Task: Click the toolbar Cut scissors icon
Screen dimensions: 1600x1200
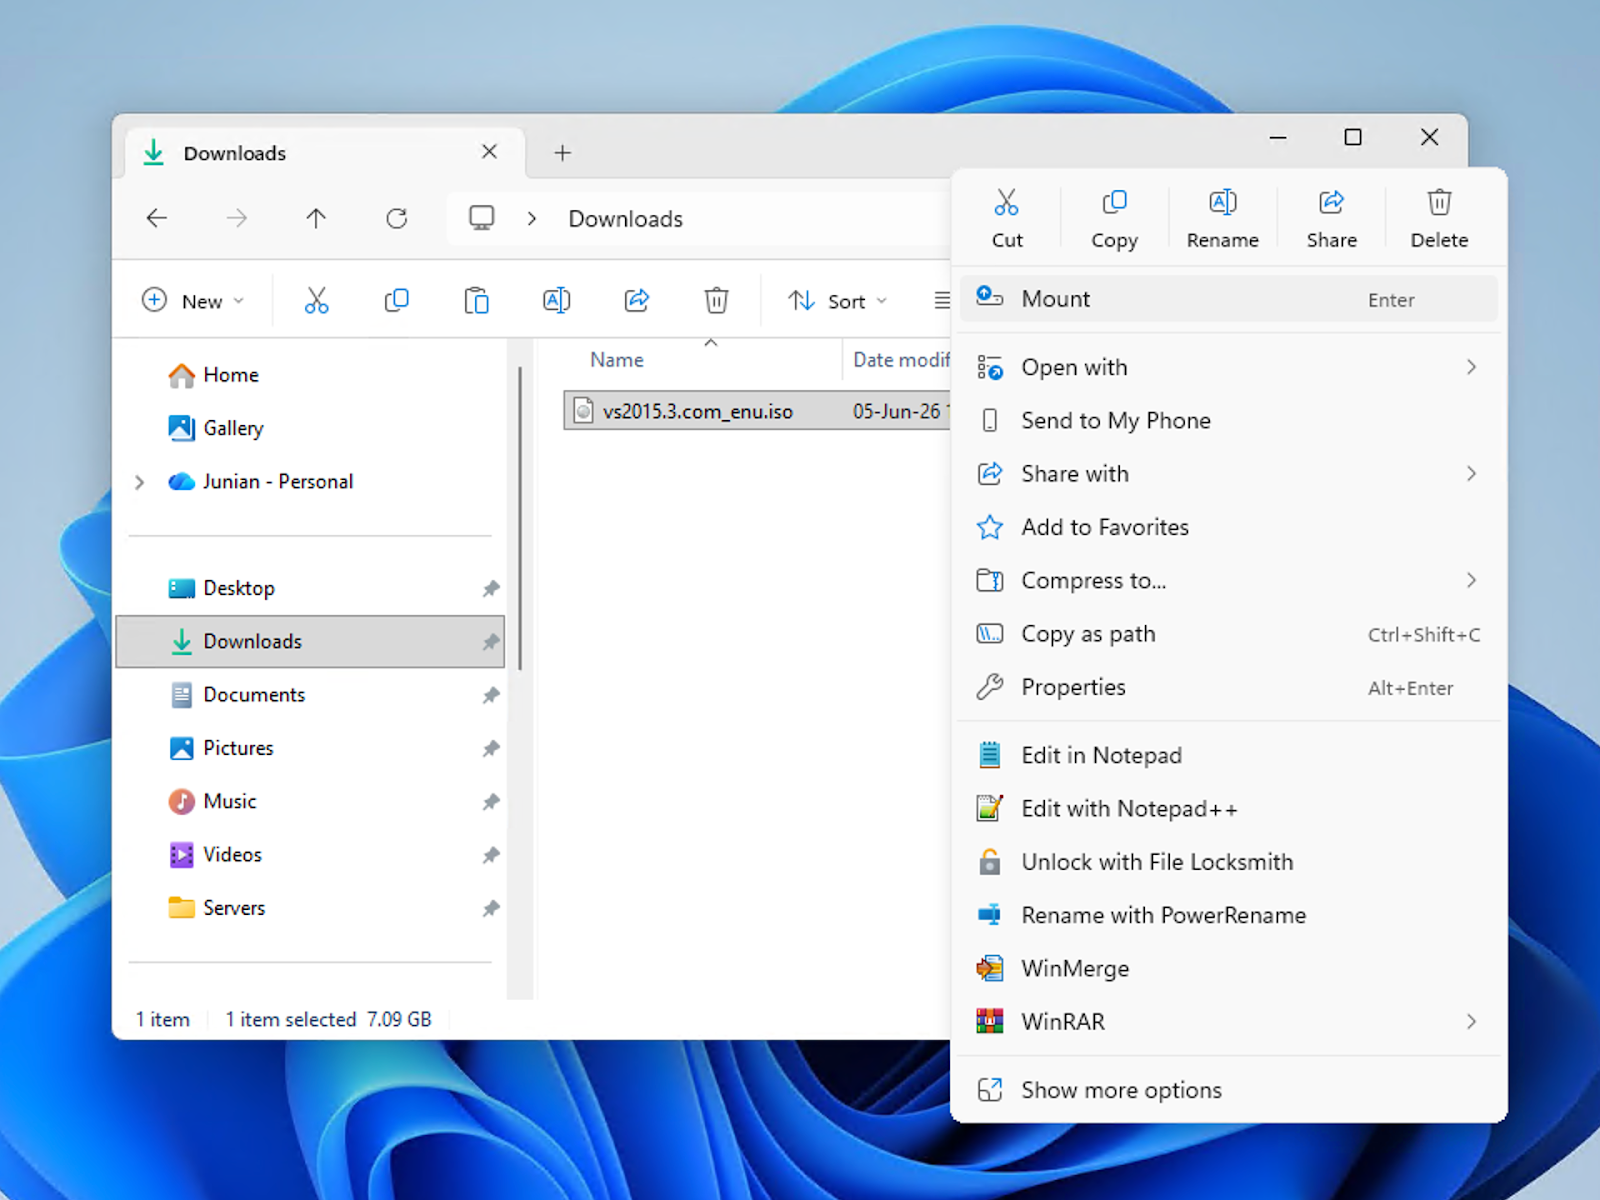Action: pos(316,300)
